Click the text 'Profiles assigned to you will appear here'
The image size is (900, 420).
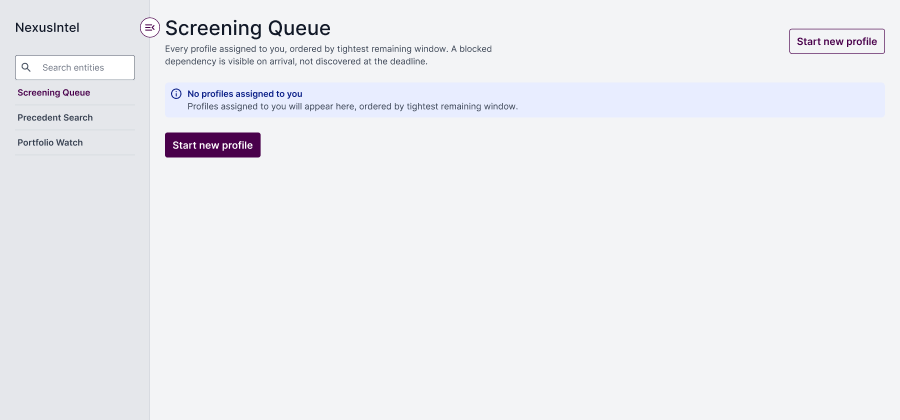270,107
